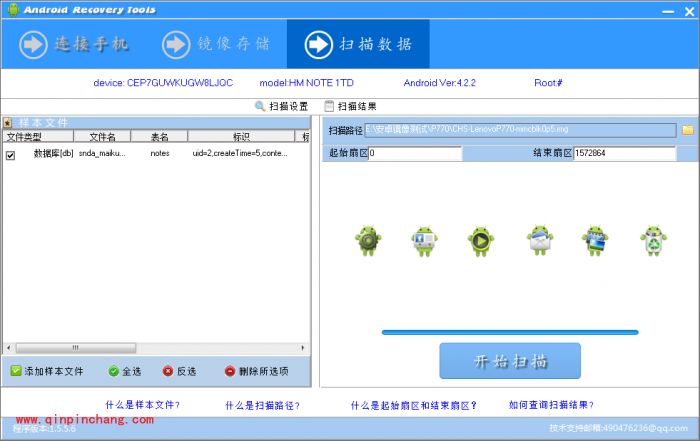Click the Android contacts card icon
Viewport: 700px width, 441px height.
tap(424, 240)
